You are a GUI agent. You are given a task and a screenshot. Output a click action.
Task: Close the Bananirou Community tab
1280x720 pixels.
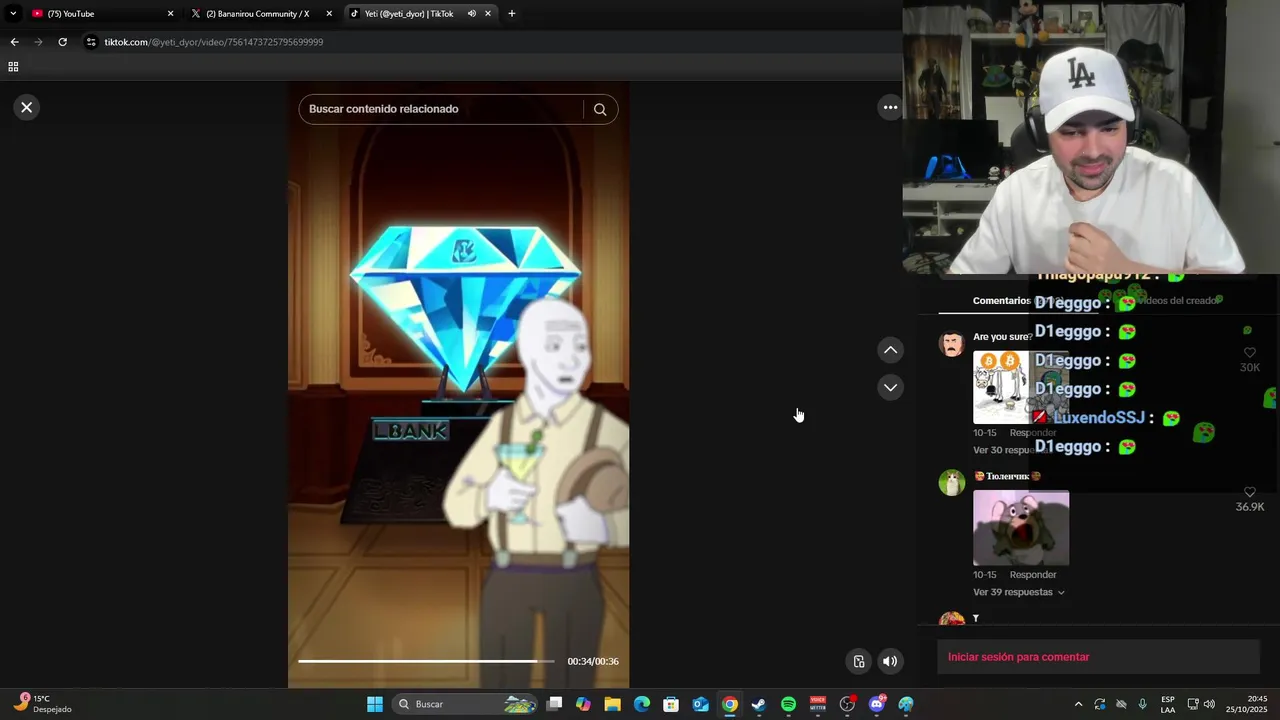(x=329, y=14)
